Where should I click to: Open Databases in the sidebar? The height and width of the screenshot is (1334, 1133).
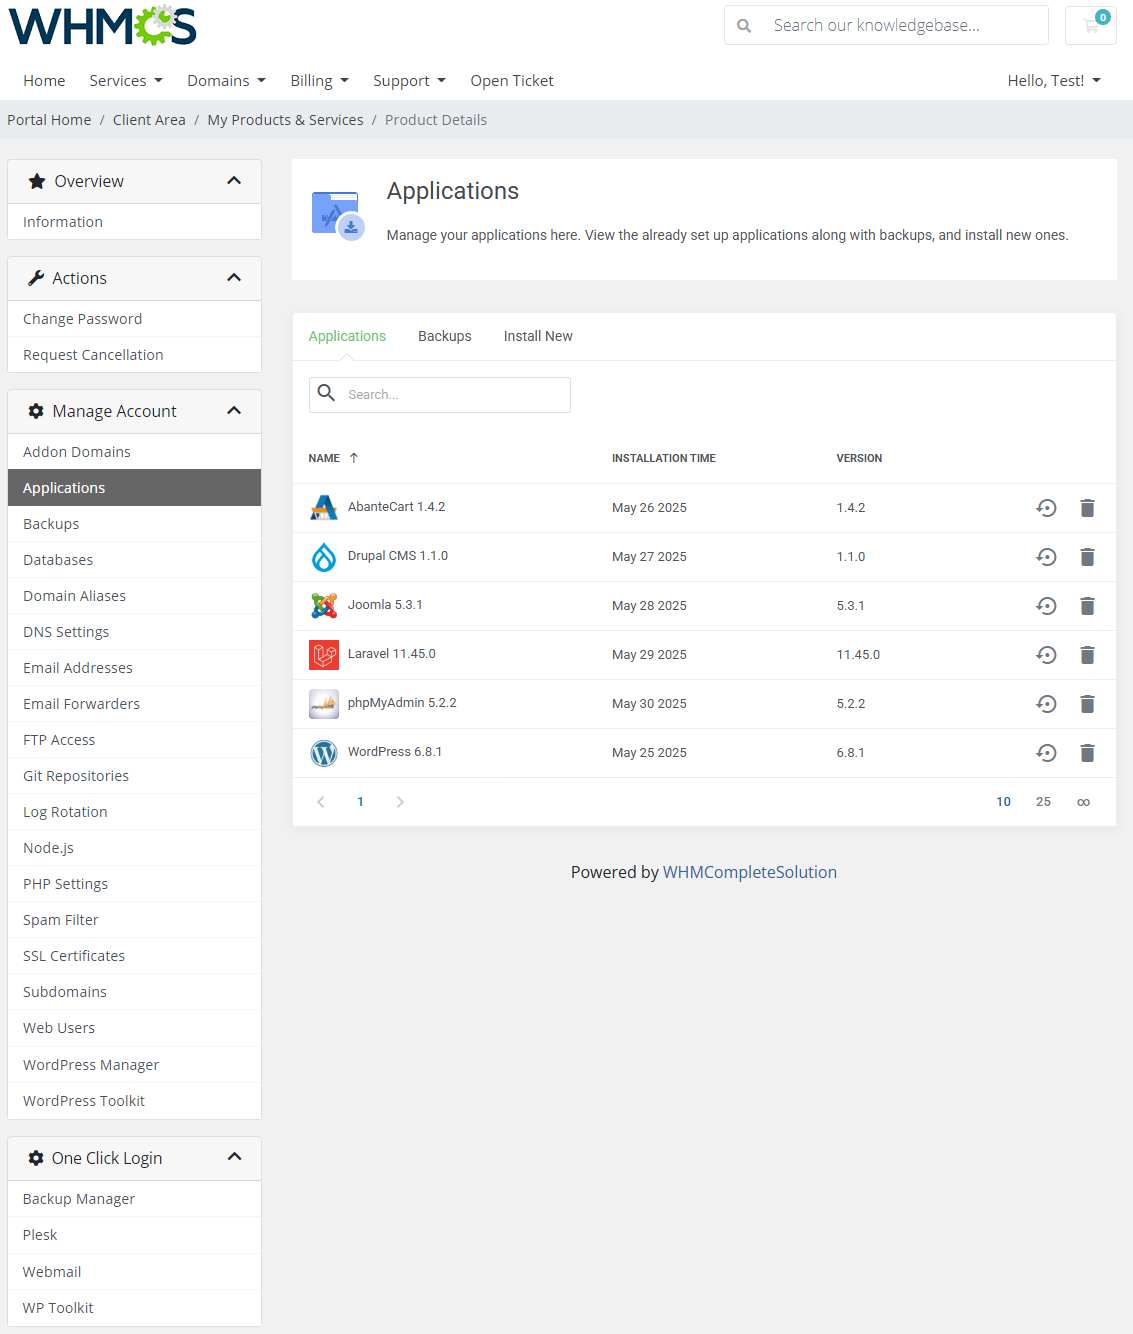coord(134,560)
